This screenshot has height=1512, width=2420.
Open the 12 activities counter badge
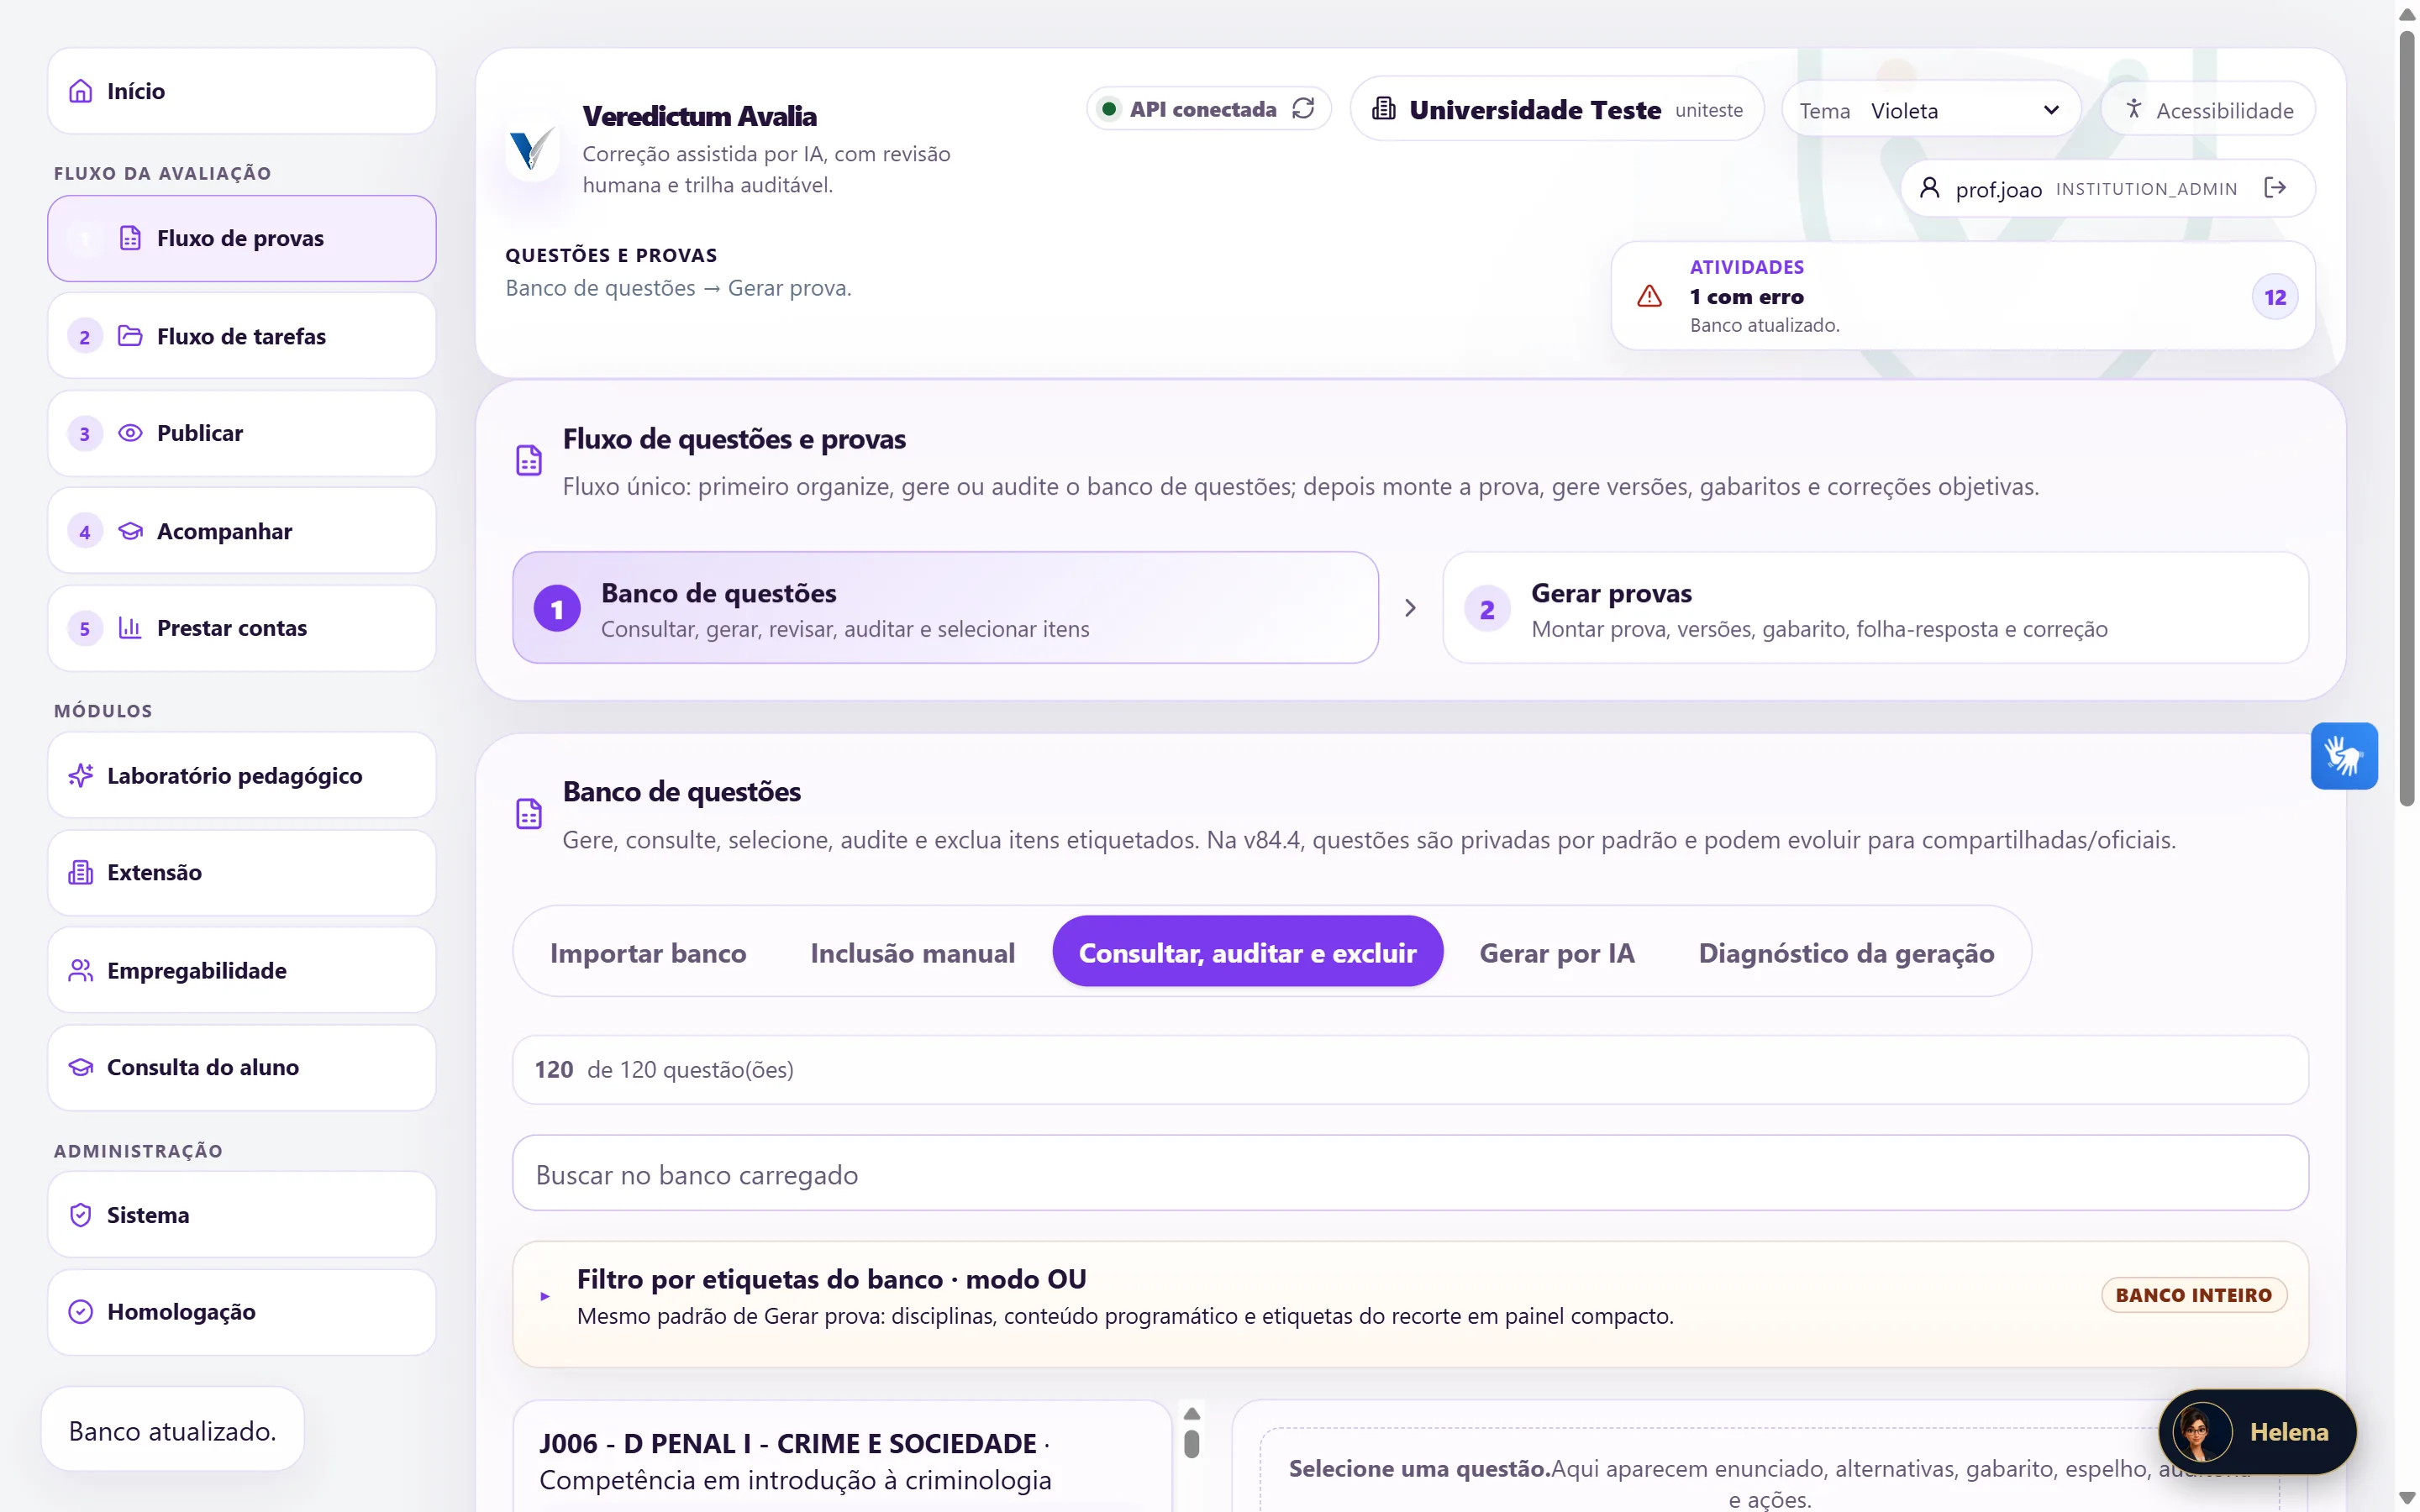(2275, 297)
